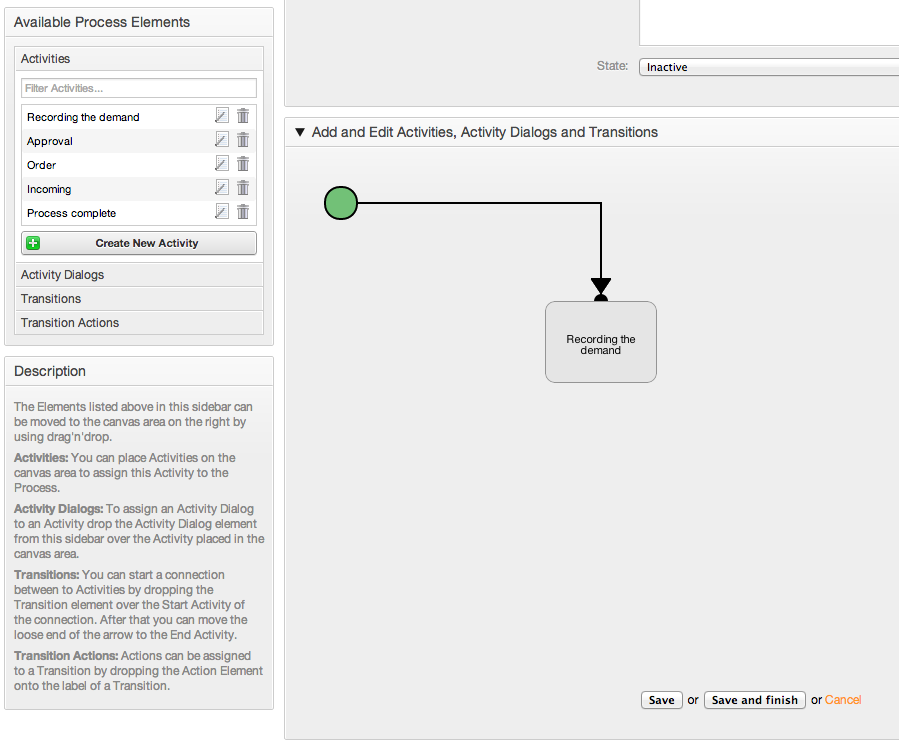899x750 pixels.
Task: Remove the Order activity via trash icon
Action: (x=243, y=164)
